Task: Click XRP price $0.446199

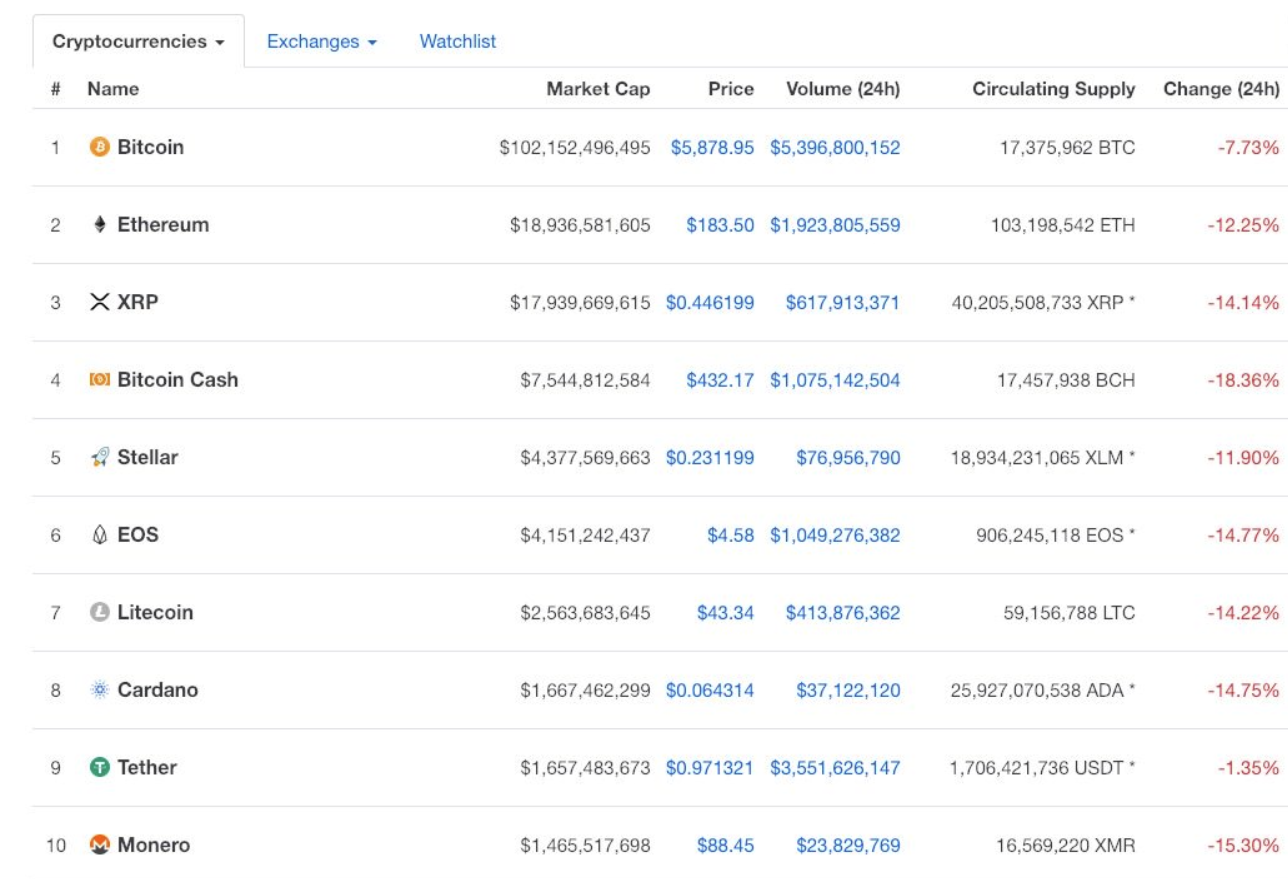Action: tap(710, 303)
